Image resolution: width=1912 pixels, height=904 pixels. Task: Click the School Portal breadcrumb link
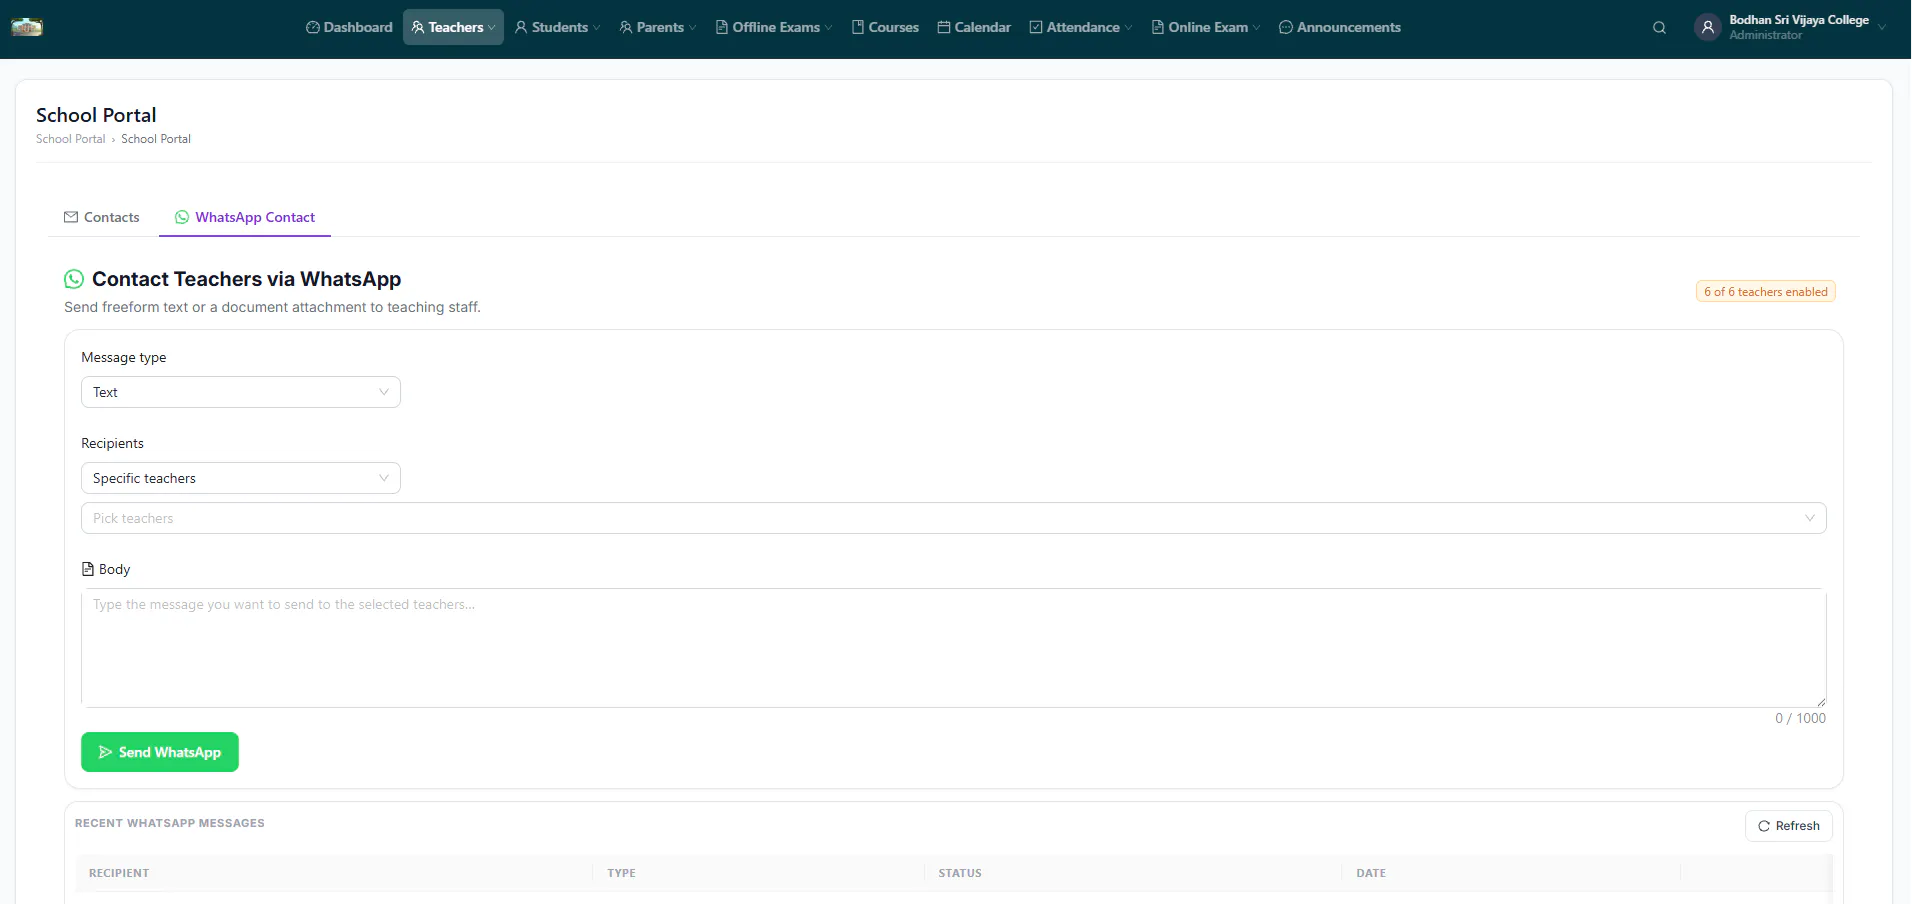point(70,139)
